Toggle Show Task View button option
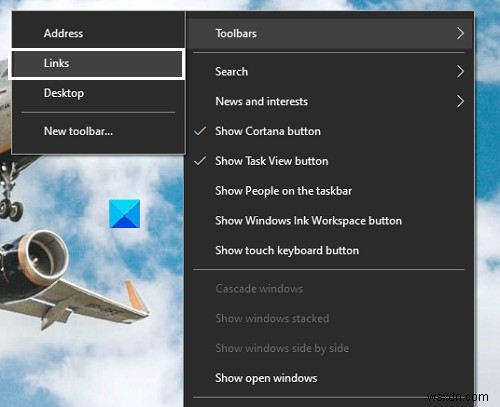The width and height of the screenshot is (500, 407). pos(330,161)
